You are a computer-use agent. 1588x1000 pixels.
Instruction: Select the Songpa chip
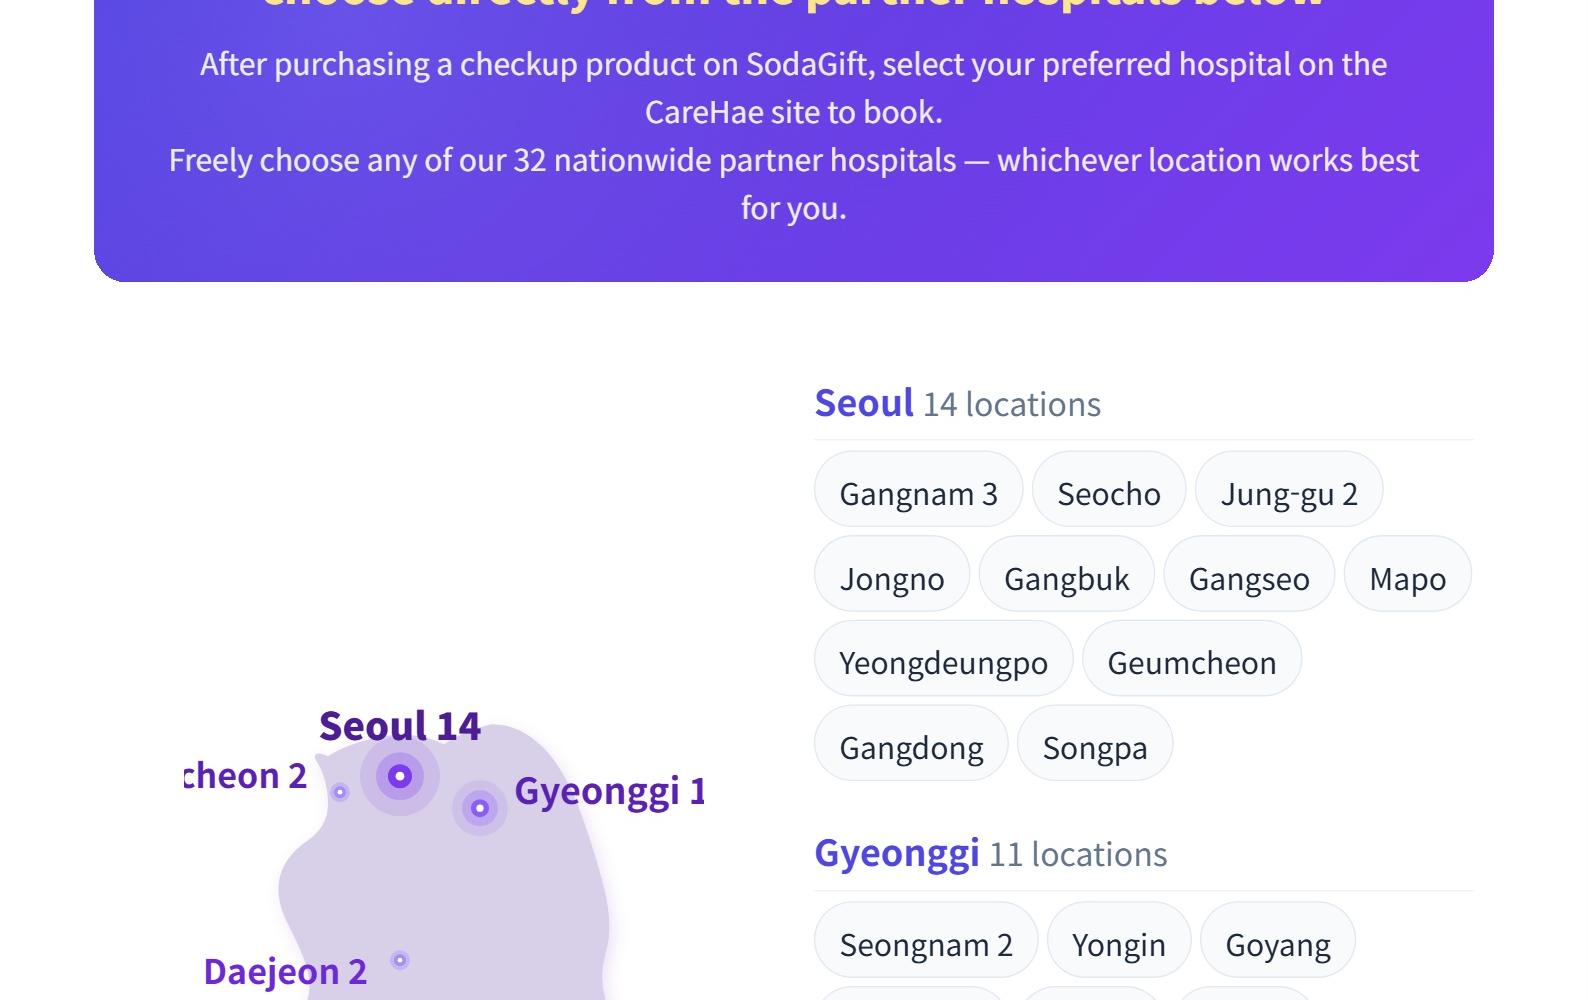pyautogui.click(x=1095, y=743)
